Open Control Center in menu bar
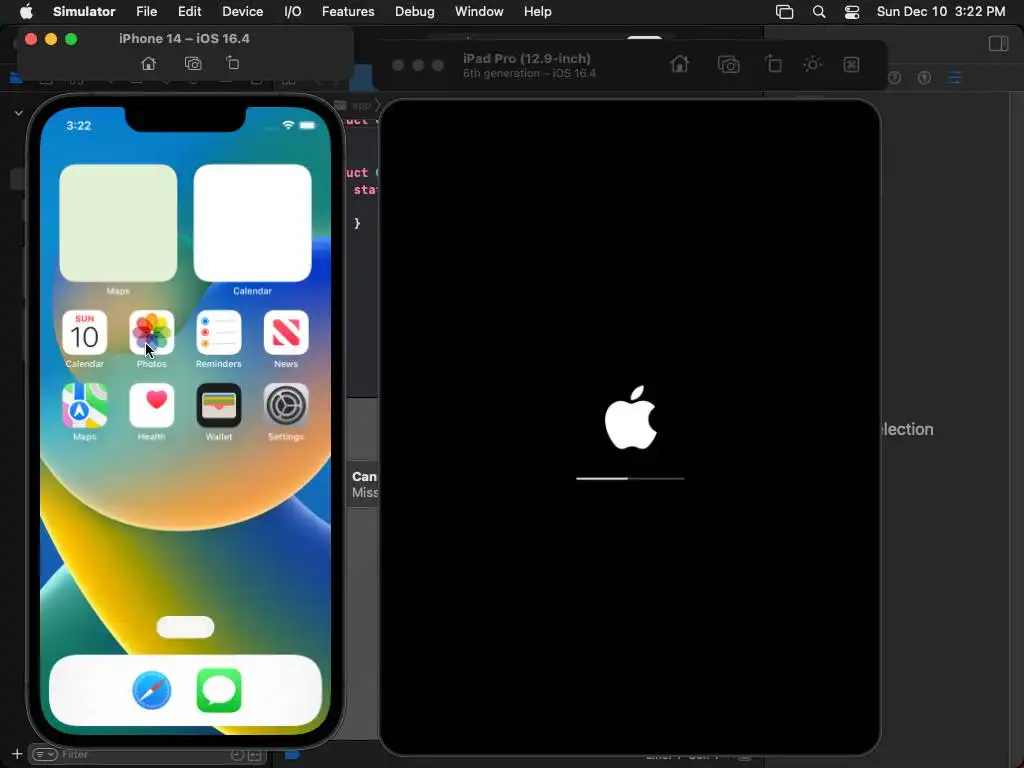Screen dimensions: 1024x768 852,11
